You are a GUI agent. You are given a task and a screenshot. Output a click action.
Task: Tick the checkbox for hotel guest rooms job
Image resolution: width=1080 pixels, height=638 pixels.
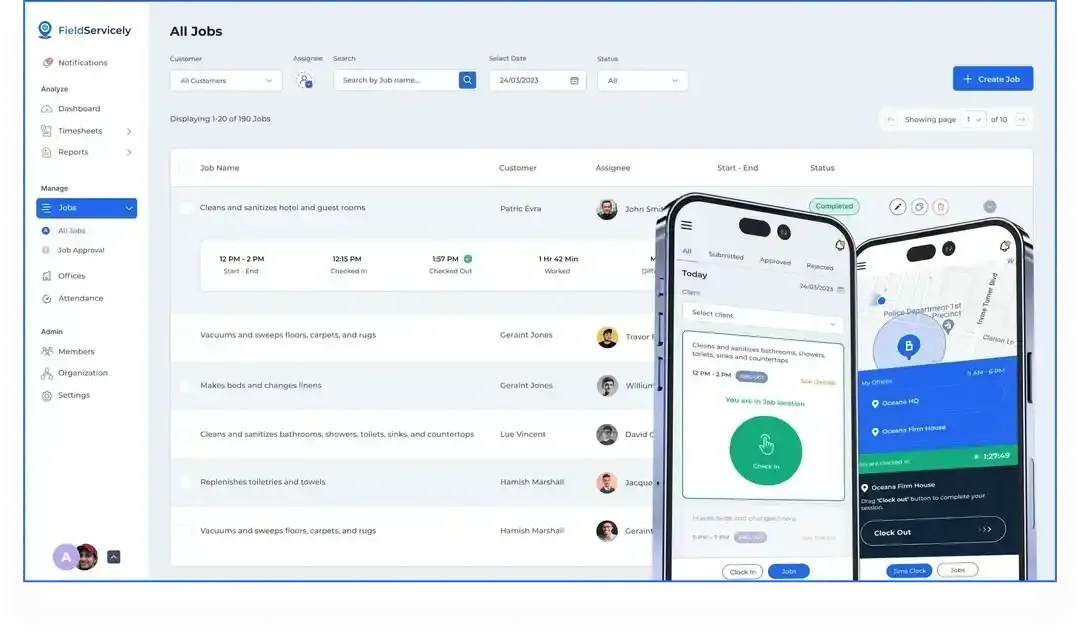(x=185, y=208)
